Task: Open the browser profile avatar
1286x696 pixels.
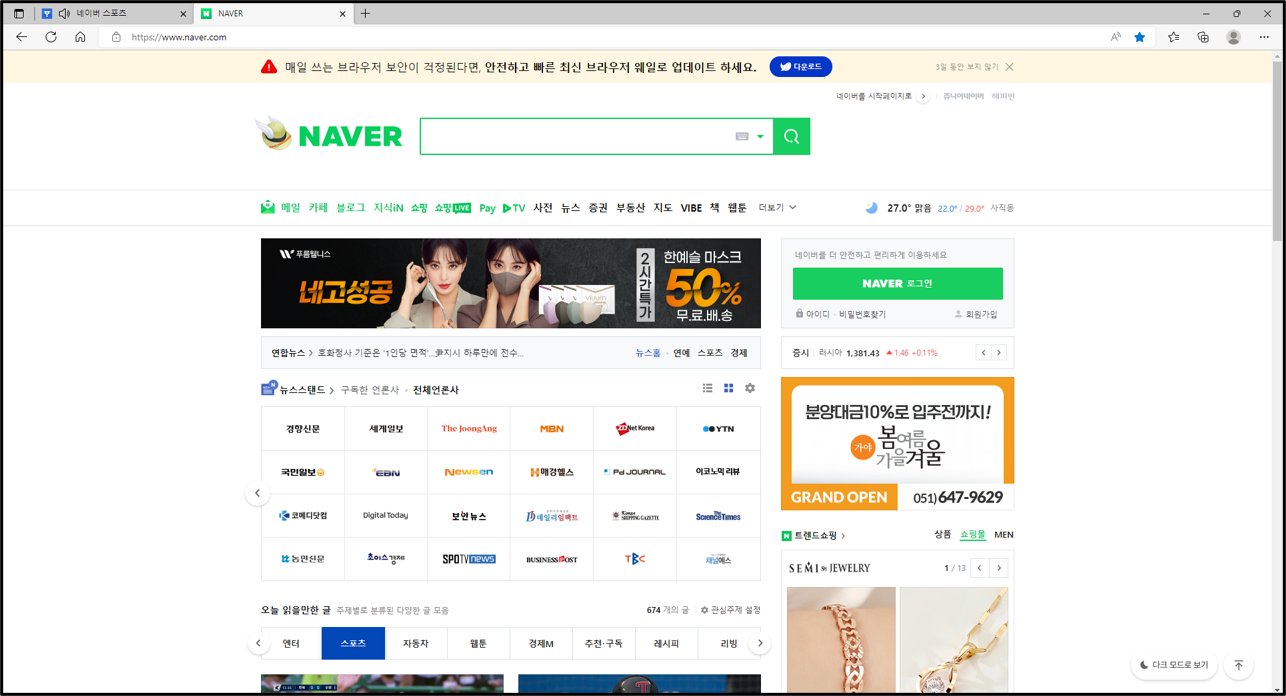Action: point(1233,37)
